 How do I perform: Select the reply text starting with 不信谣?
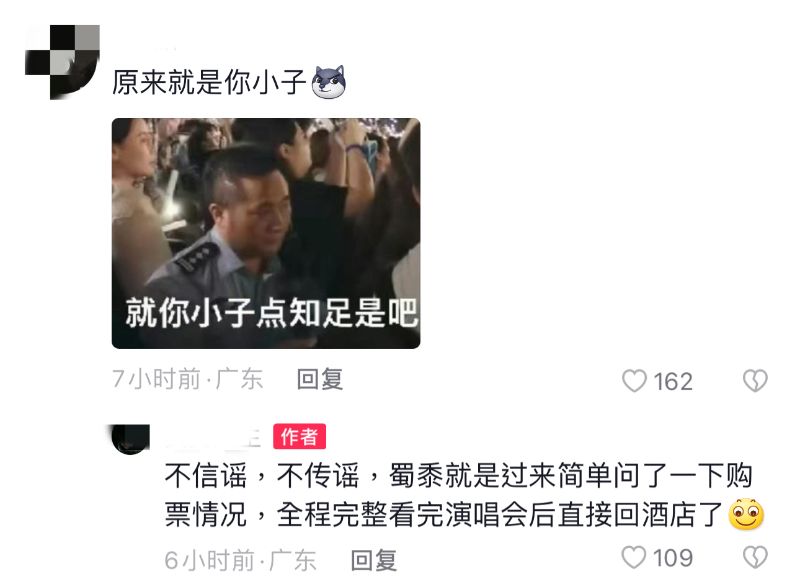click(458, 495)
